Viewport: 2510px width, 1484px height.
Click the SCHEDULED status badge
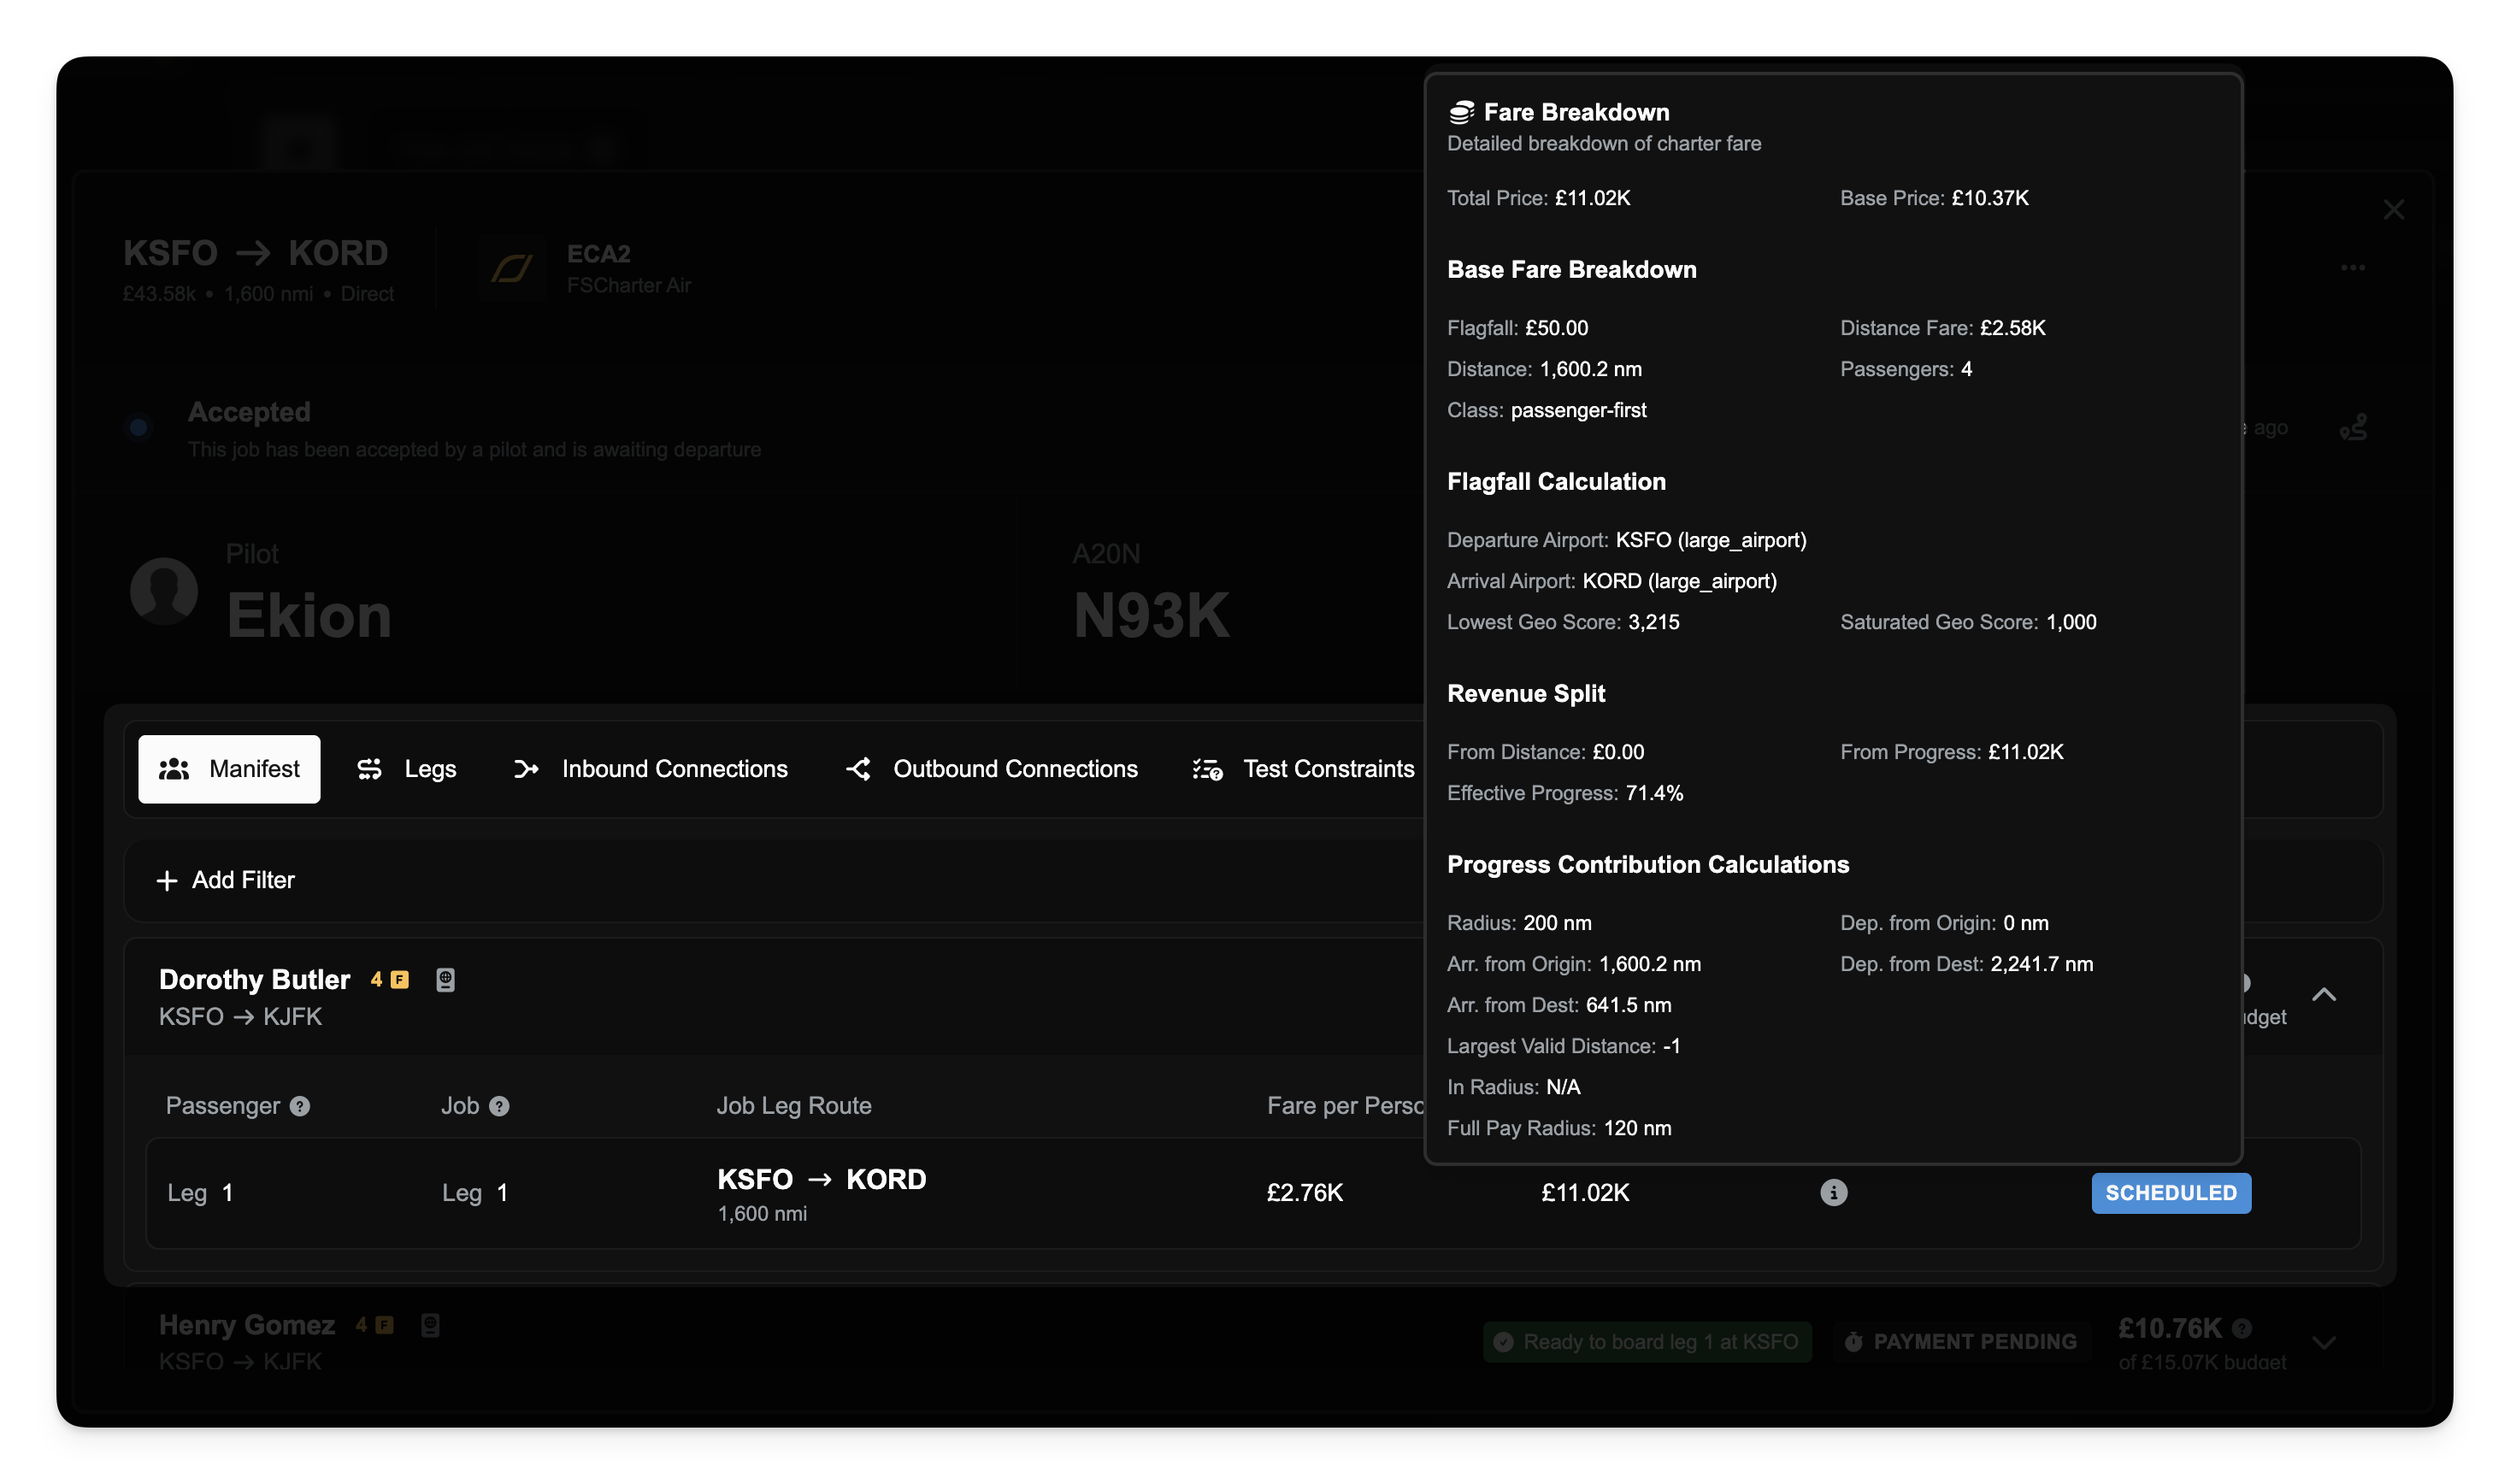pos(2171,1193)
